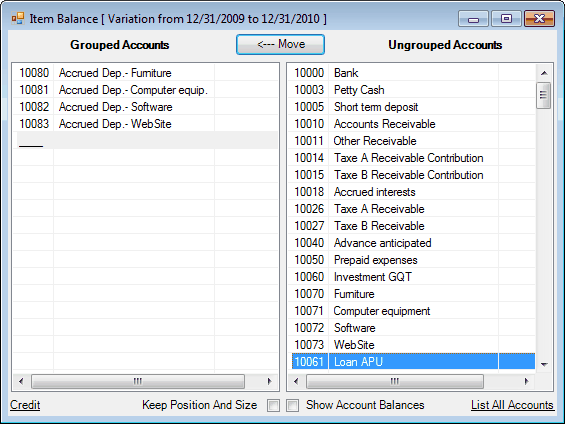Open the Credit link
This screenshot has height=424, width=565.
[x=25, y=405]
